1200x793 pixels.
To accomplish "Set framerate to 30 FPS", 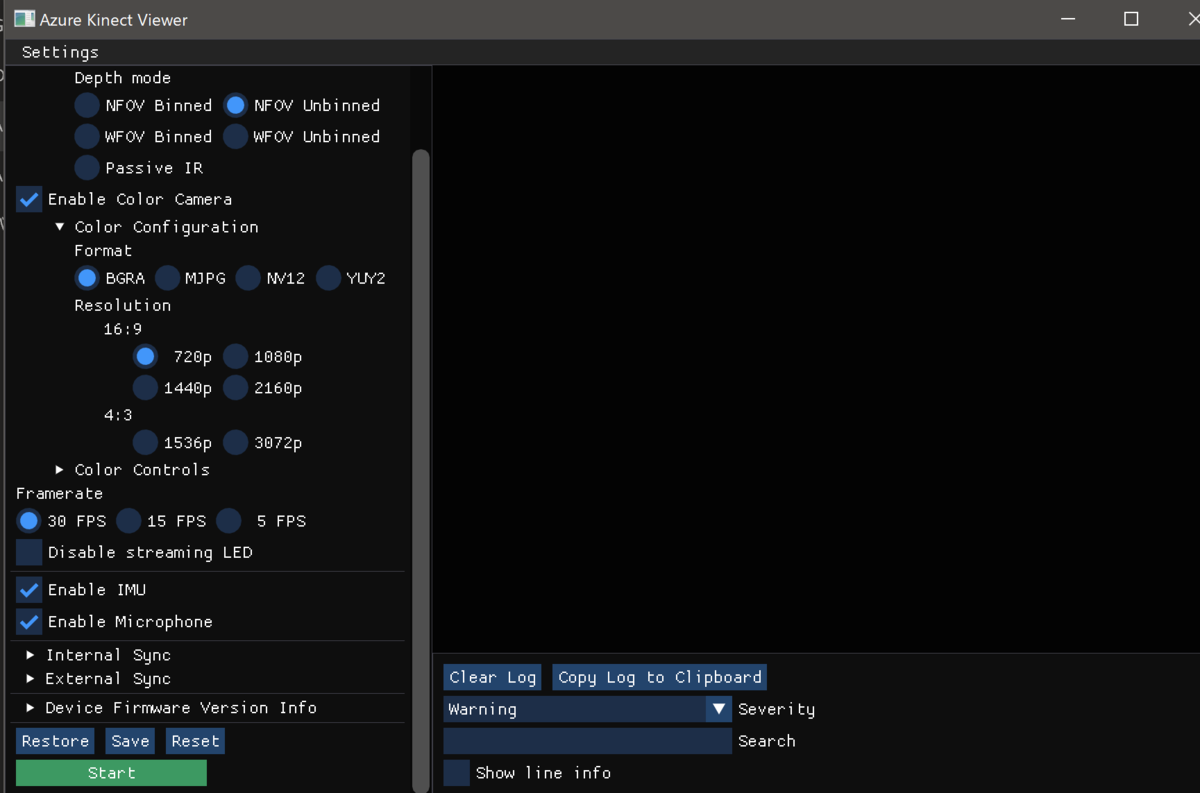I will tap(29, 521).
